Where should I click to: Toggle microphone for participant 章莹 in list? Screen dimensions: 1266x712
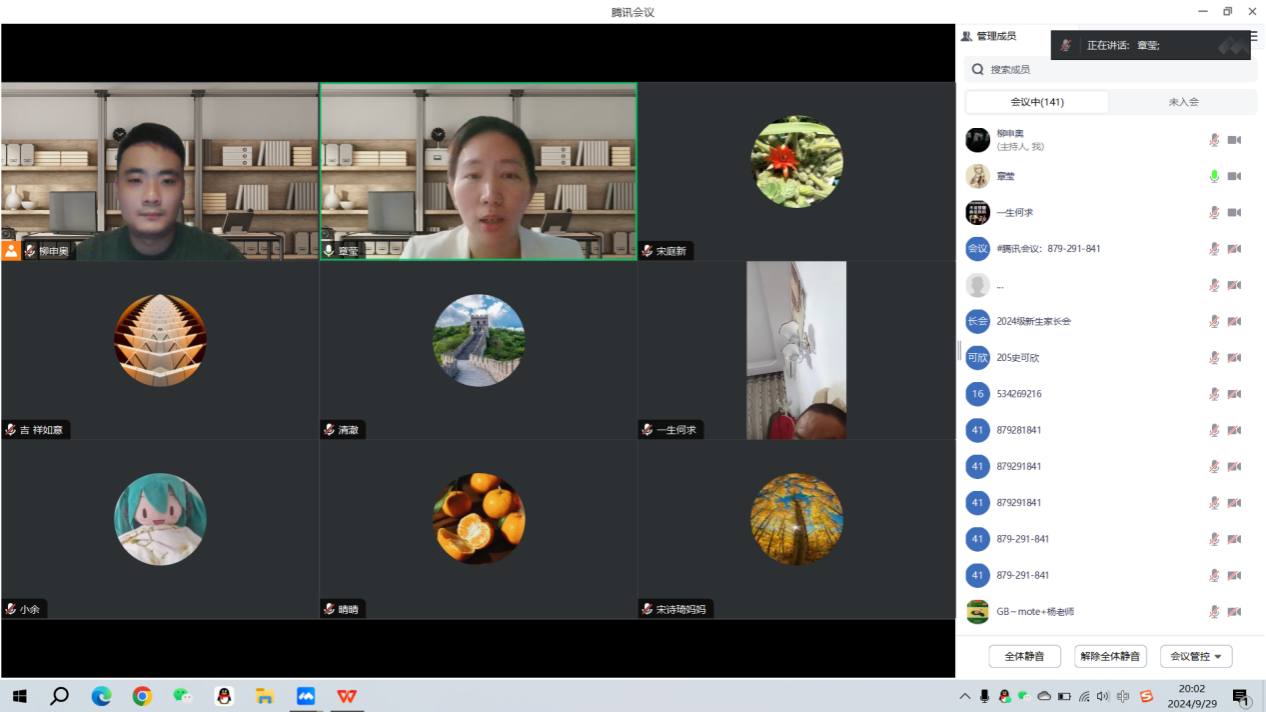[1214, 176]
